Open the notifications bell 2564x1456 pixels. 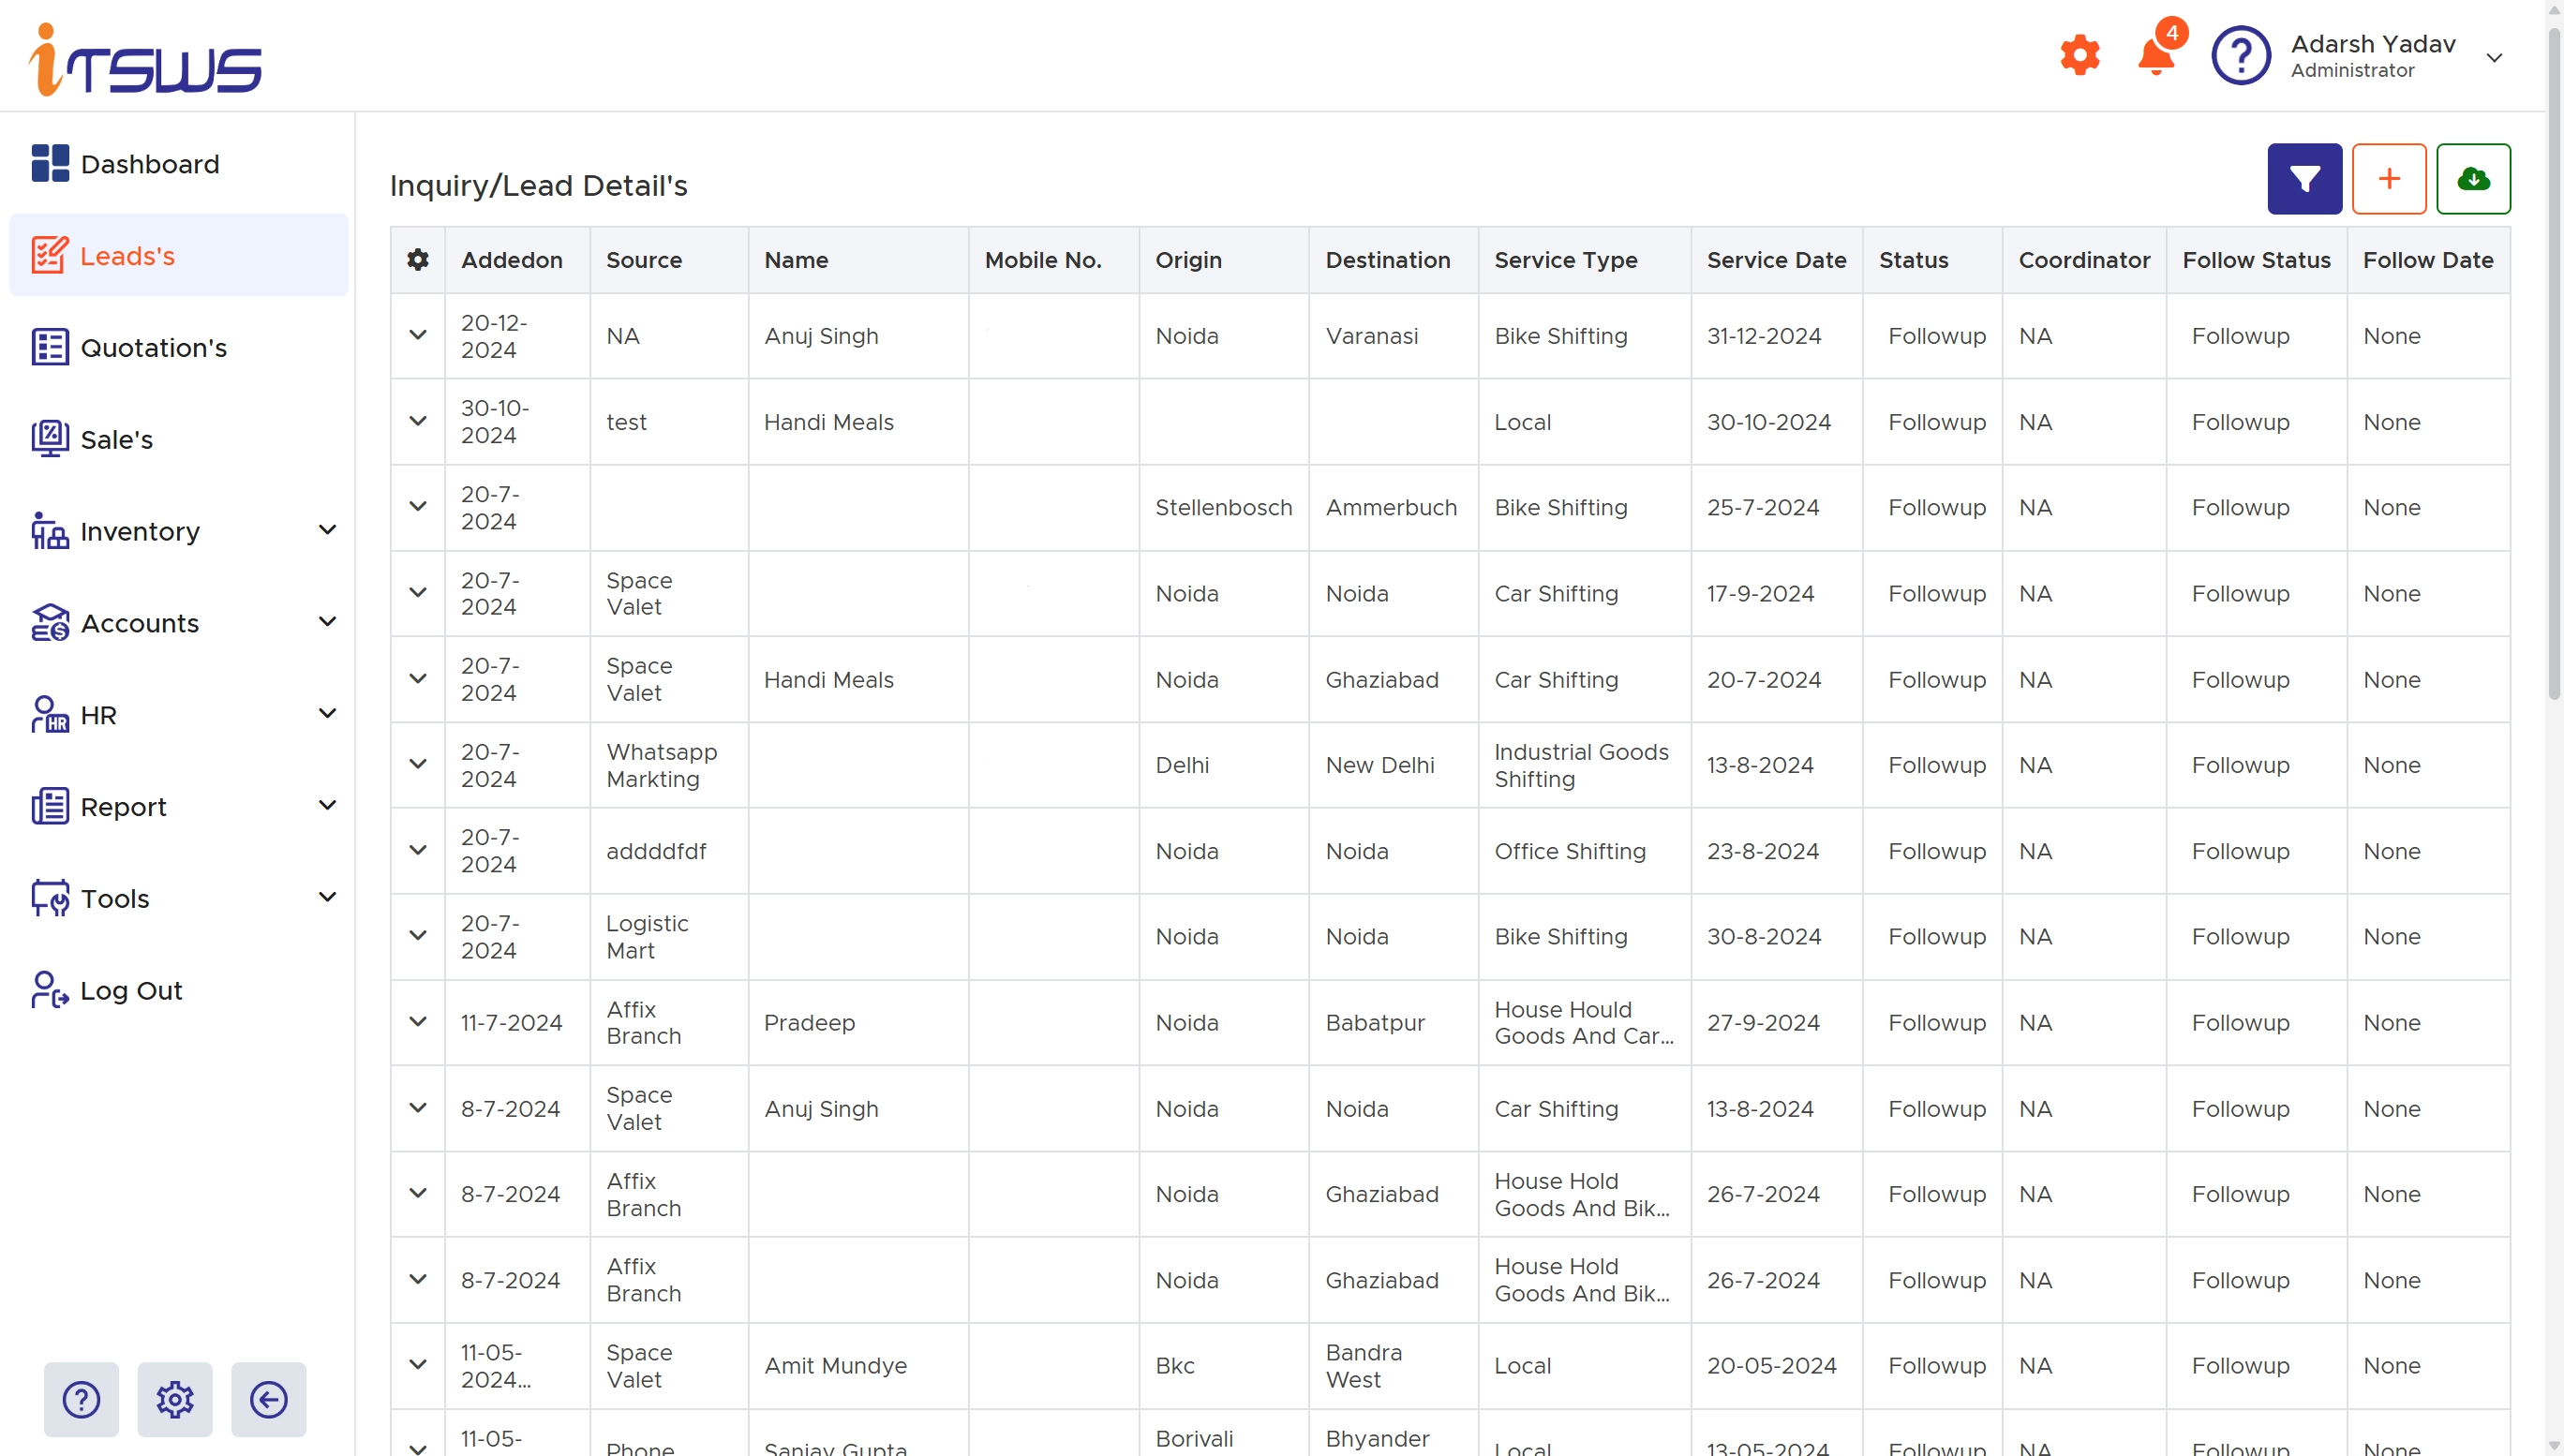[x=2155, y=57]
